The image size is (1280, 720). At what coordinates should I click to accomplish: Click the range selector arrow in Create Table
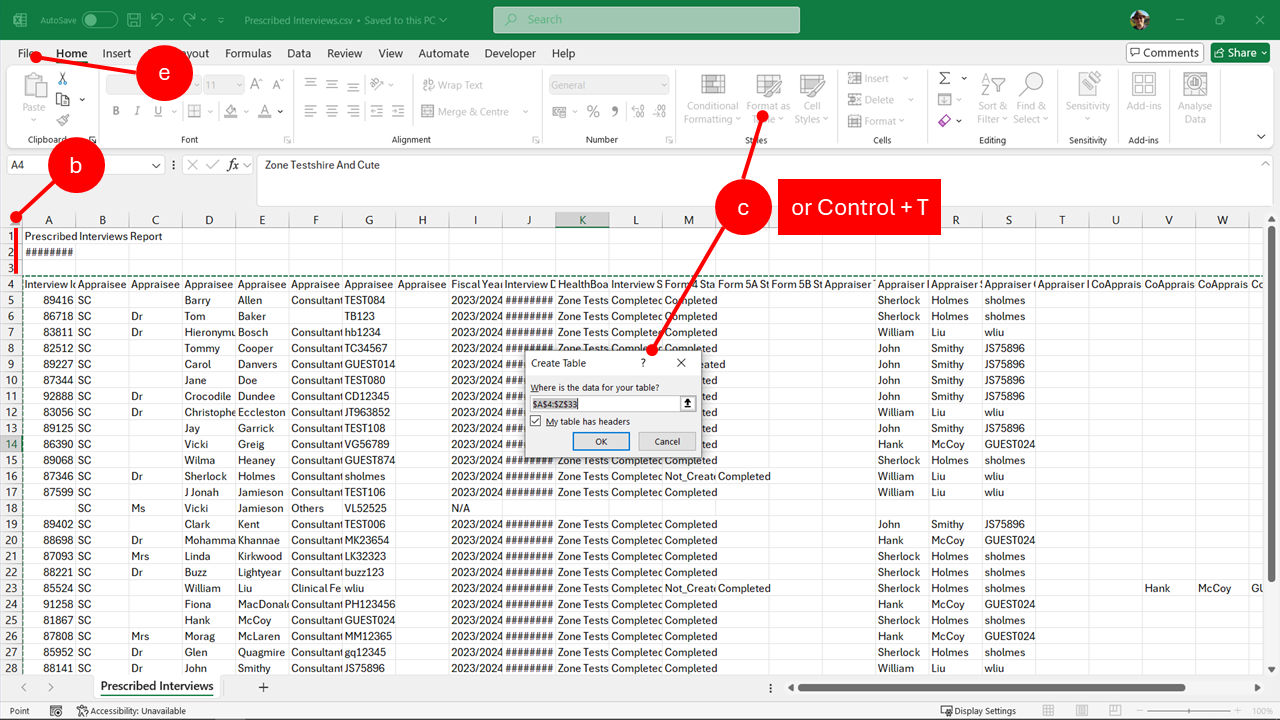tap(688, 404)
